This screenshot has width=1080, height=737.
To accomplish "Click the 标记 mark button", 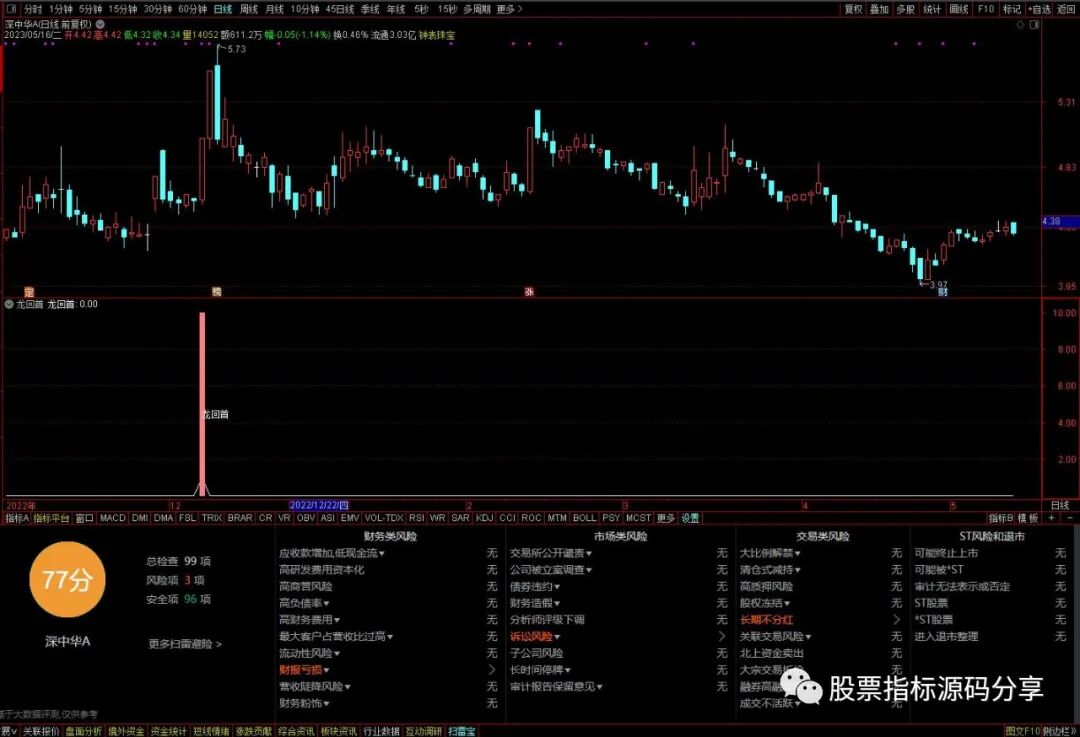I will [x=1012, y=9].
